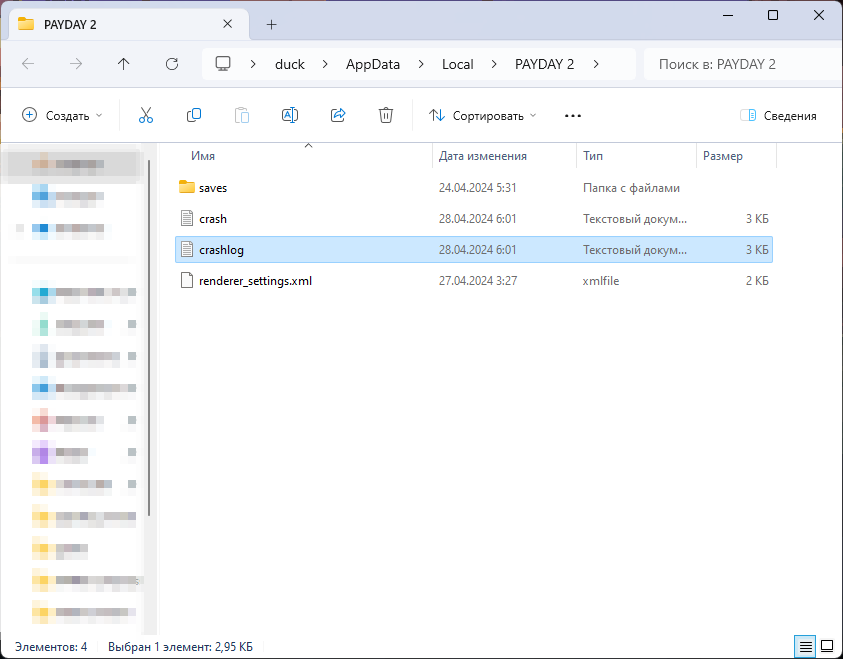This screenshot has width=843, height=659.
Task: Click xmlfile type cell
Action: tap(601, 281)
